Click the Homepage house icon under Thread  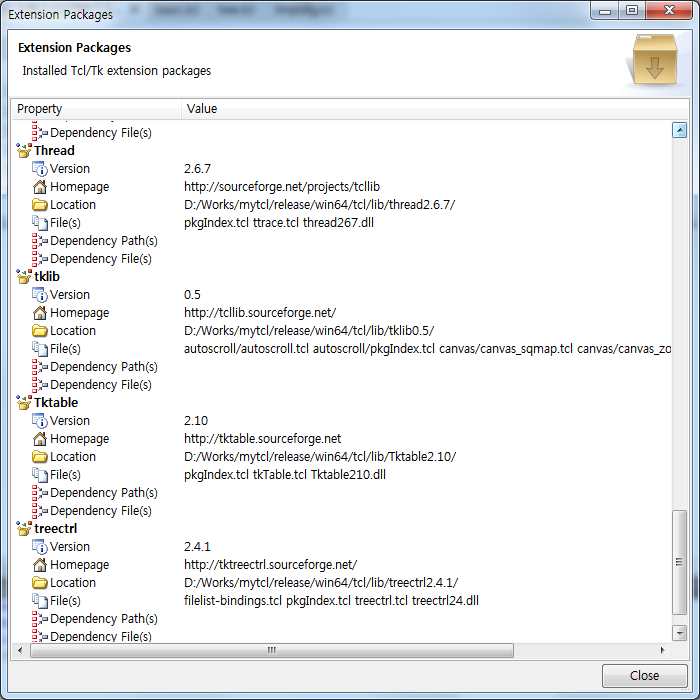40,187
